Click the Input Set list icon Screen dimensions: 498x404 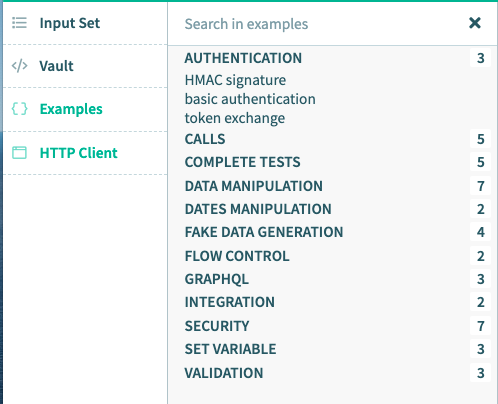pyautogui.click(x=19, y=23)
